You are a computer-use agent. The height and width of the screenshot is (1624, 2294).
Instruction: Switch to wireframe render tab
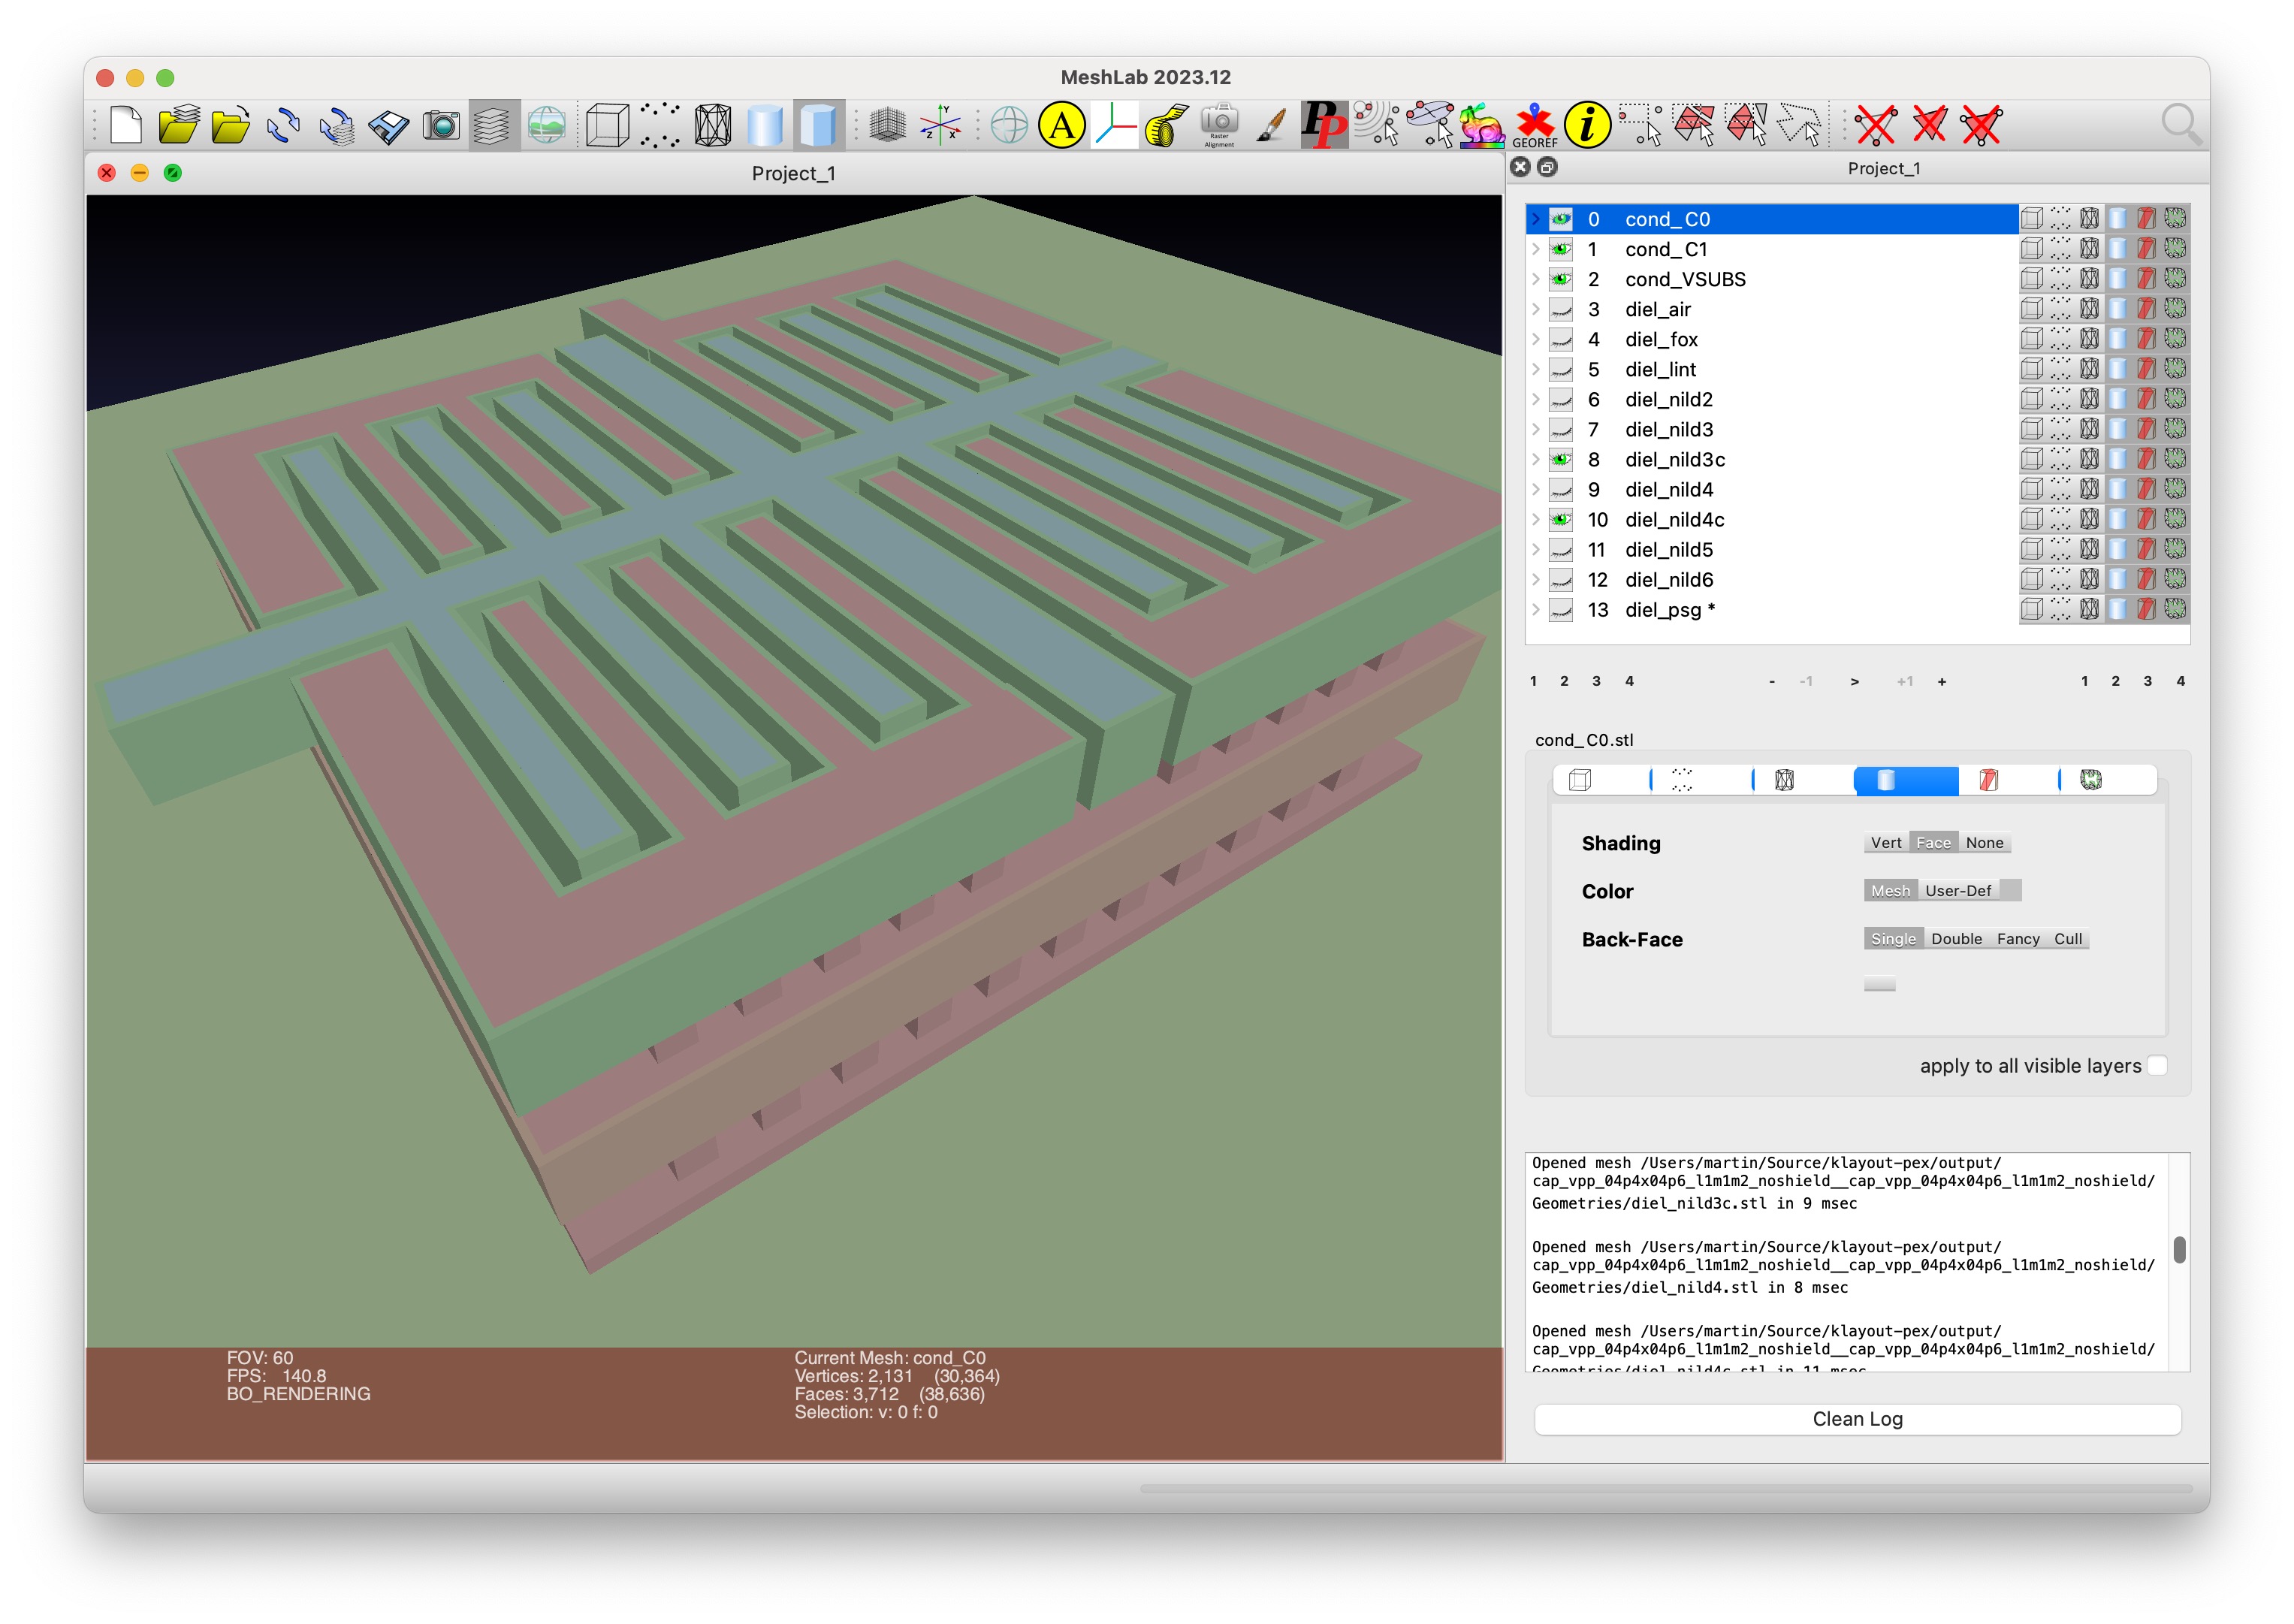(1804, 780)
